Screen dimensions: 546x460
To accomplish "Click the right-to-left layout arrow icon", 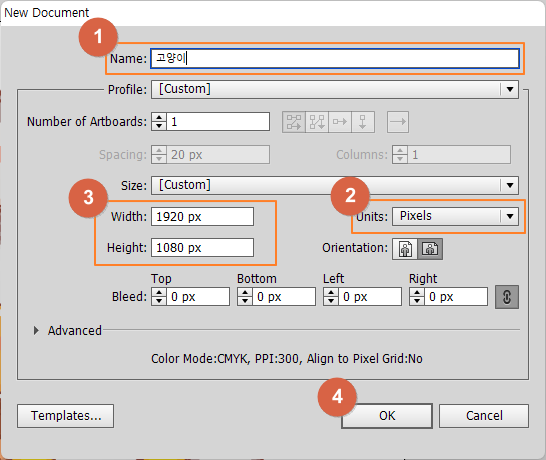I will [x=398, y=122].
